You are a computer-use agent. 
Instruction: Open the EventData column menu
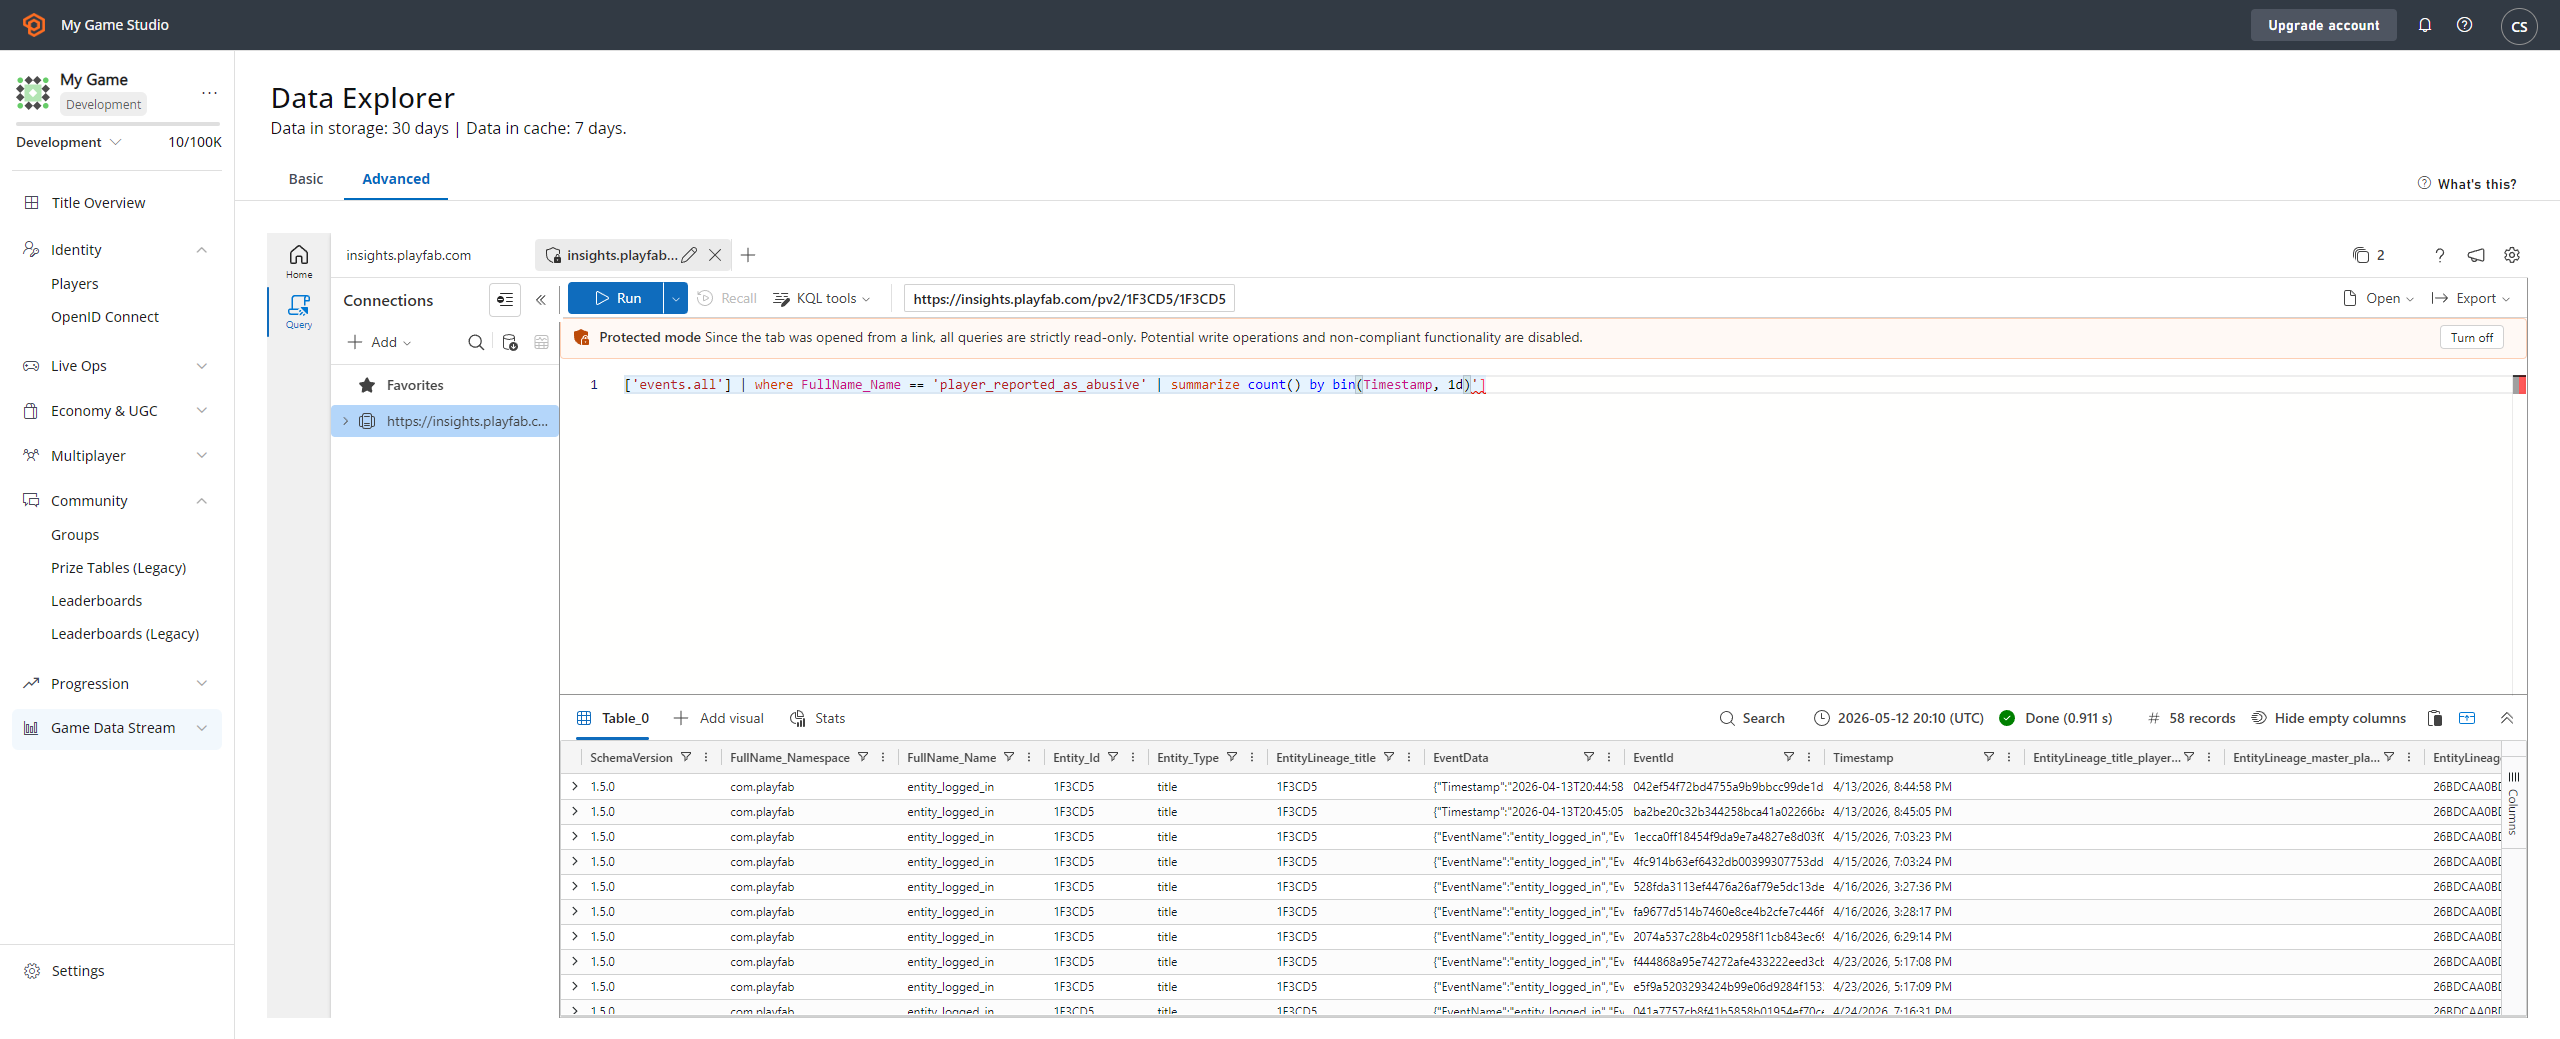tap(1609, 757)
